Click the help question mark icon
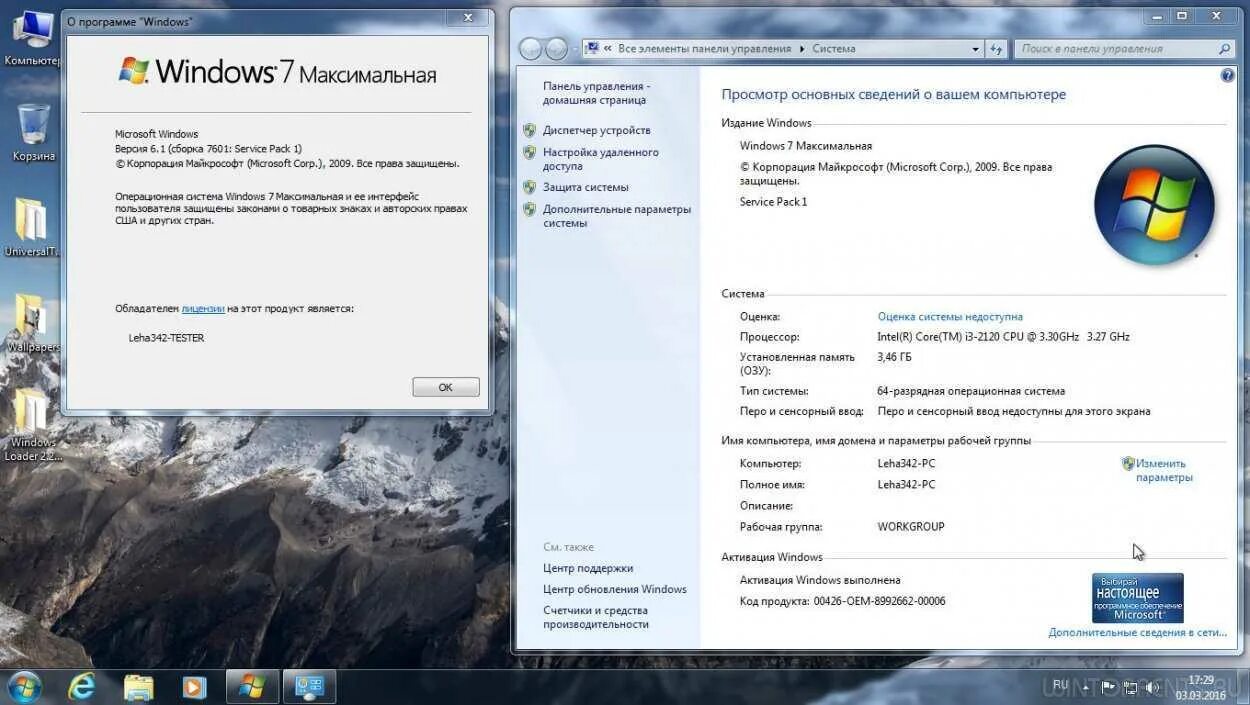Screen dimensions: 1250x705 [1228, 76]
